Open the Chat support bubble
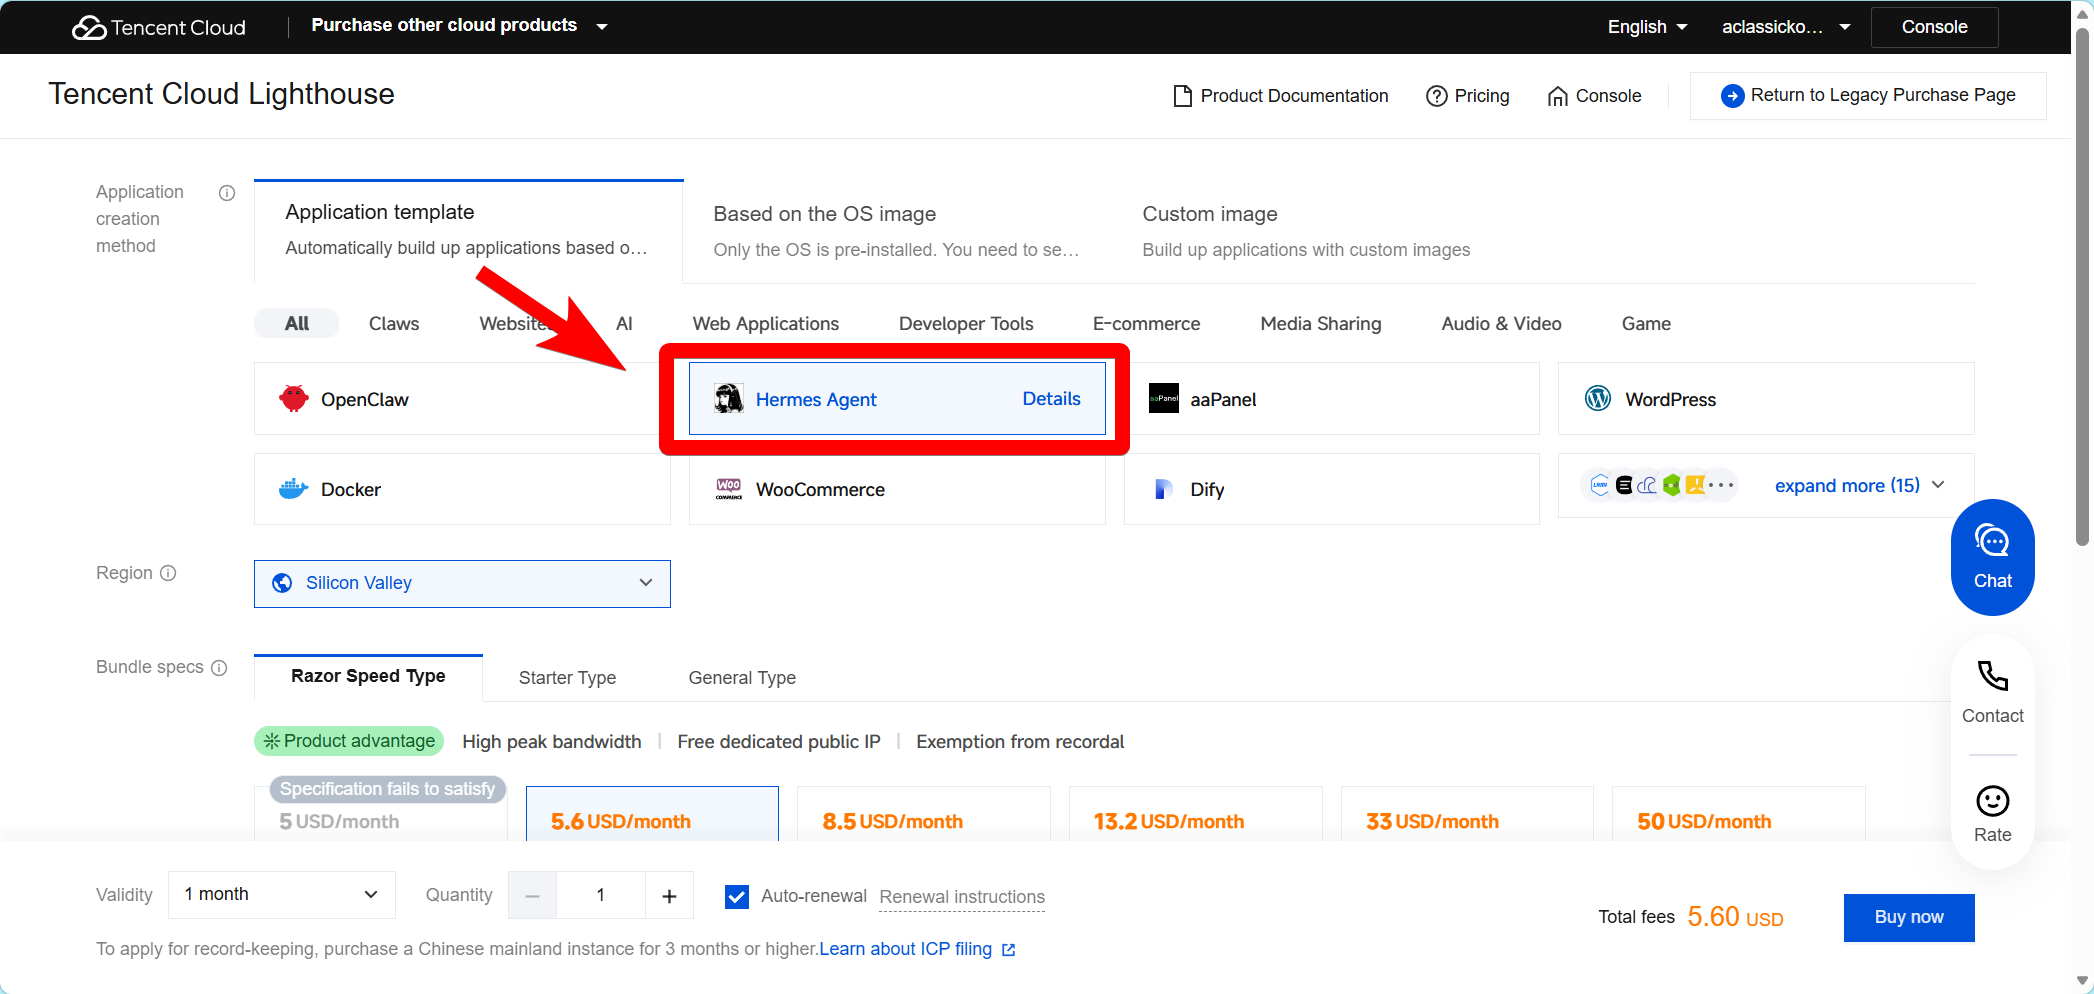 click(x=1992, y=557)
